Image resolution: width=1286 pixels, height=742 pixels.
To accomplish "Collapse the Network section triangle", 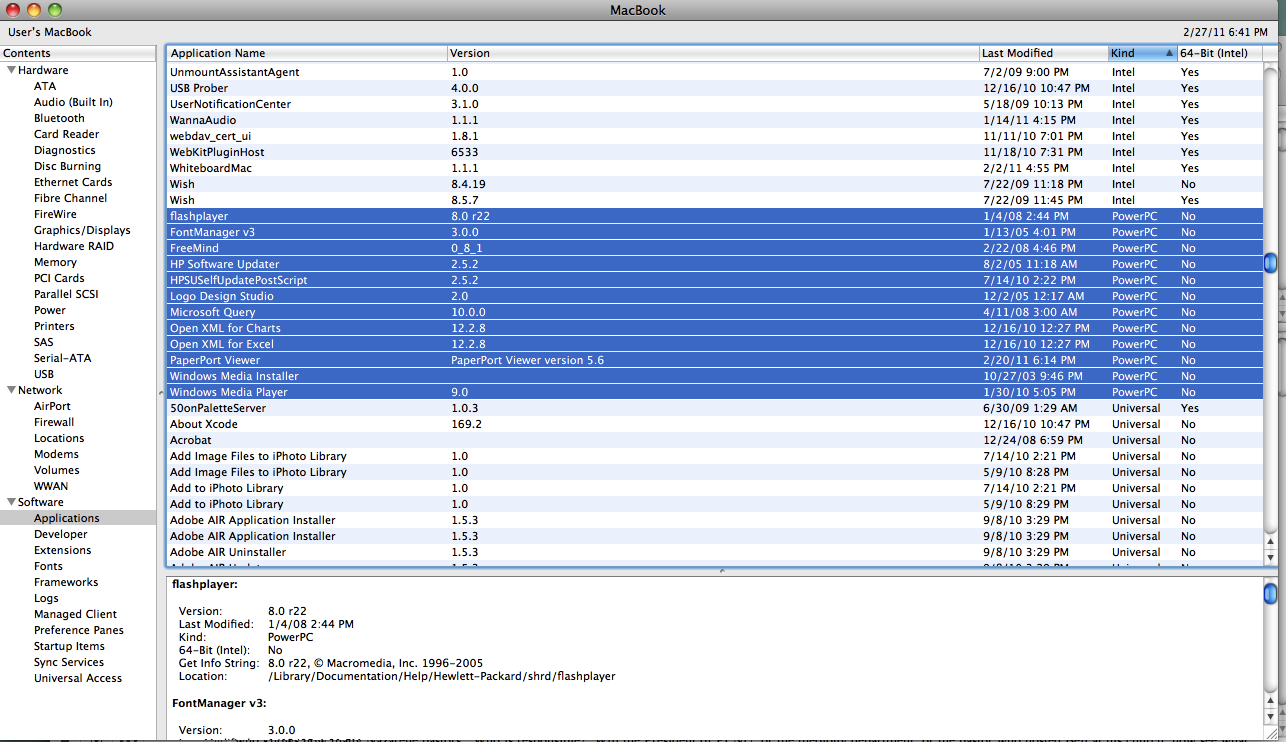I will 11,390.
